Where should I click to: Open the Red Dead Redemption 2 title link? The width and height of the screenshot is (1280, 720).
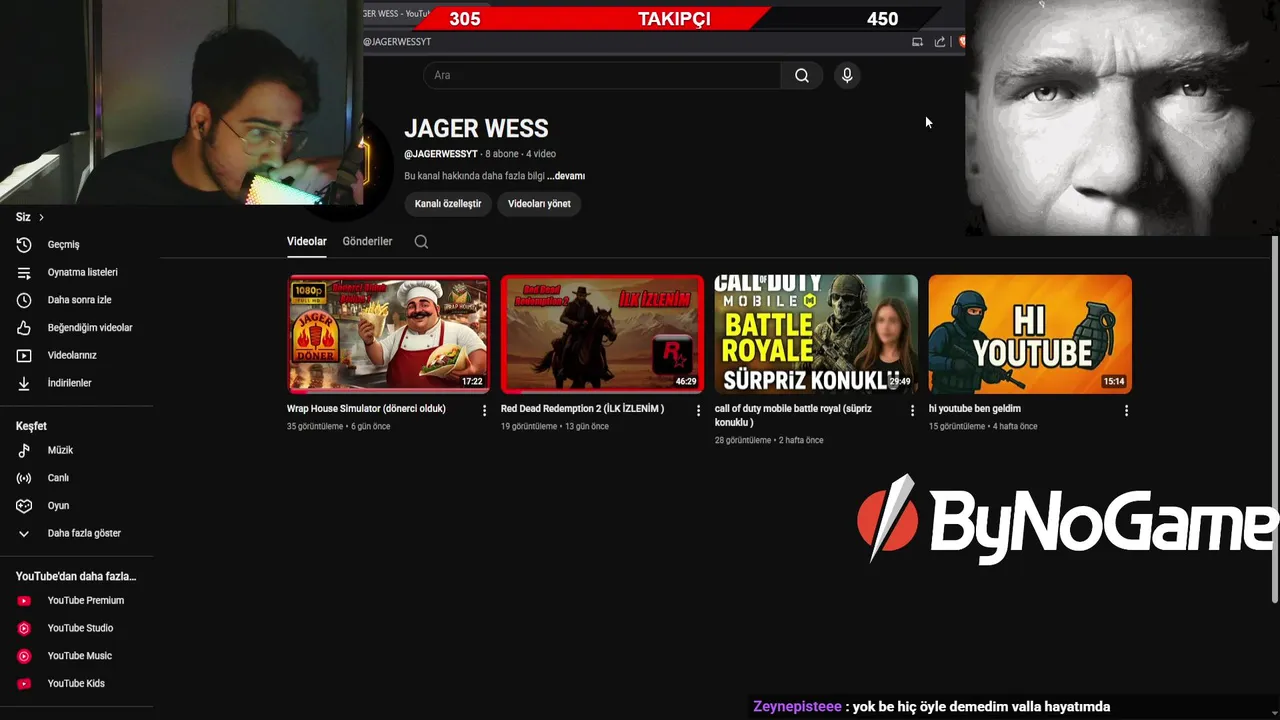tap(582, 408)
